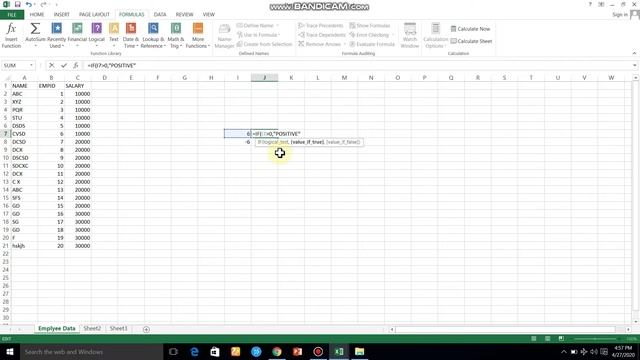Open Chrome from taskbar

[277, 352]
